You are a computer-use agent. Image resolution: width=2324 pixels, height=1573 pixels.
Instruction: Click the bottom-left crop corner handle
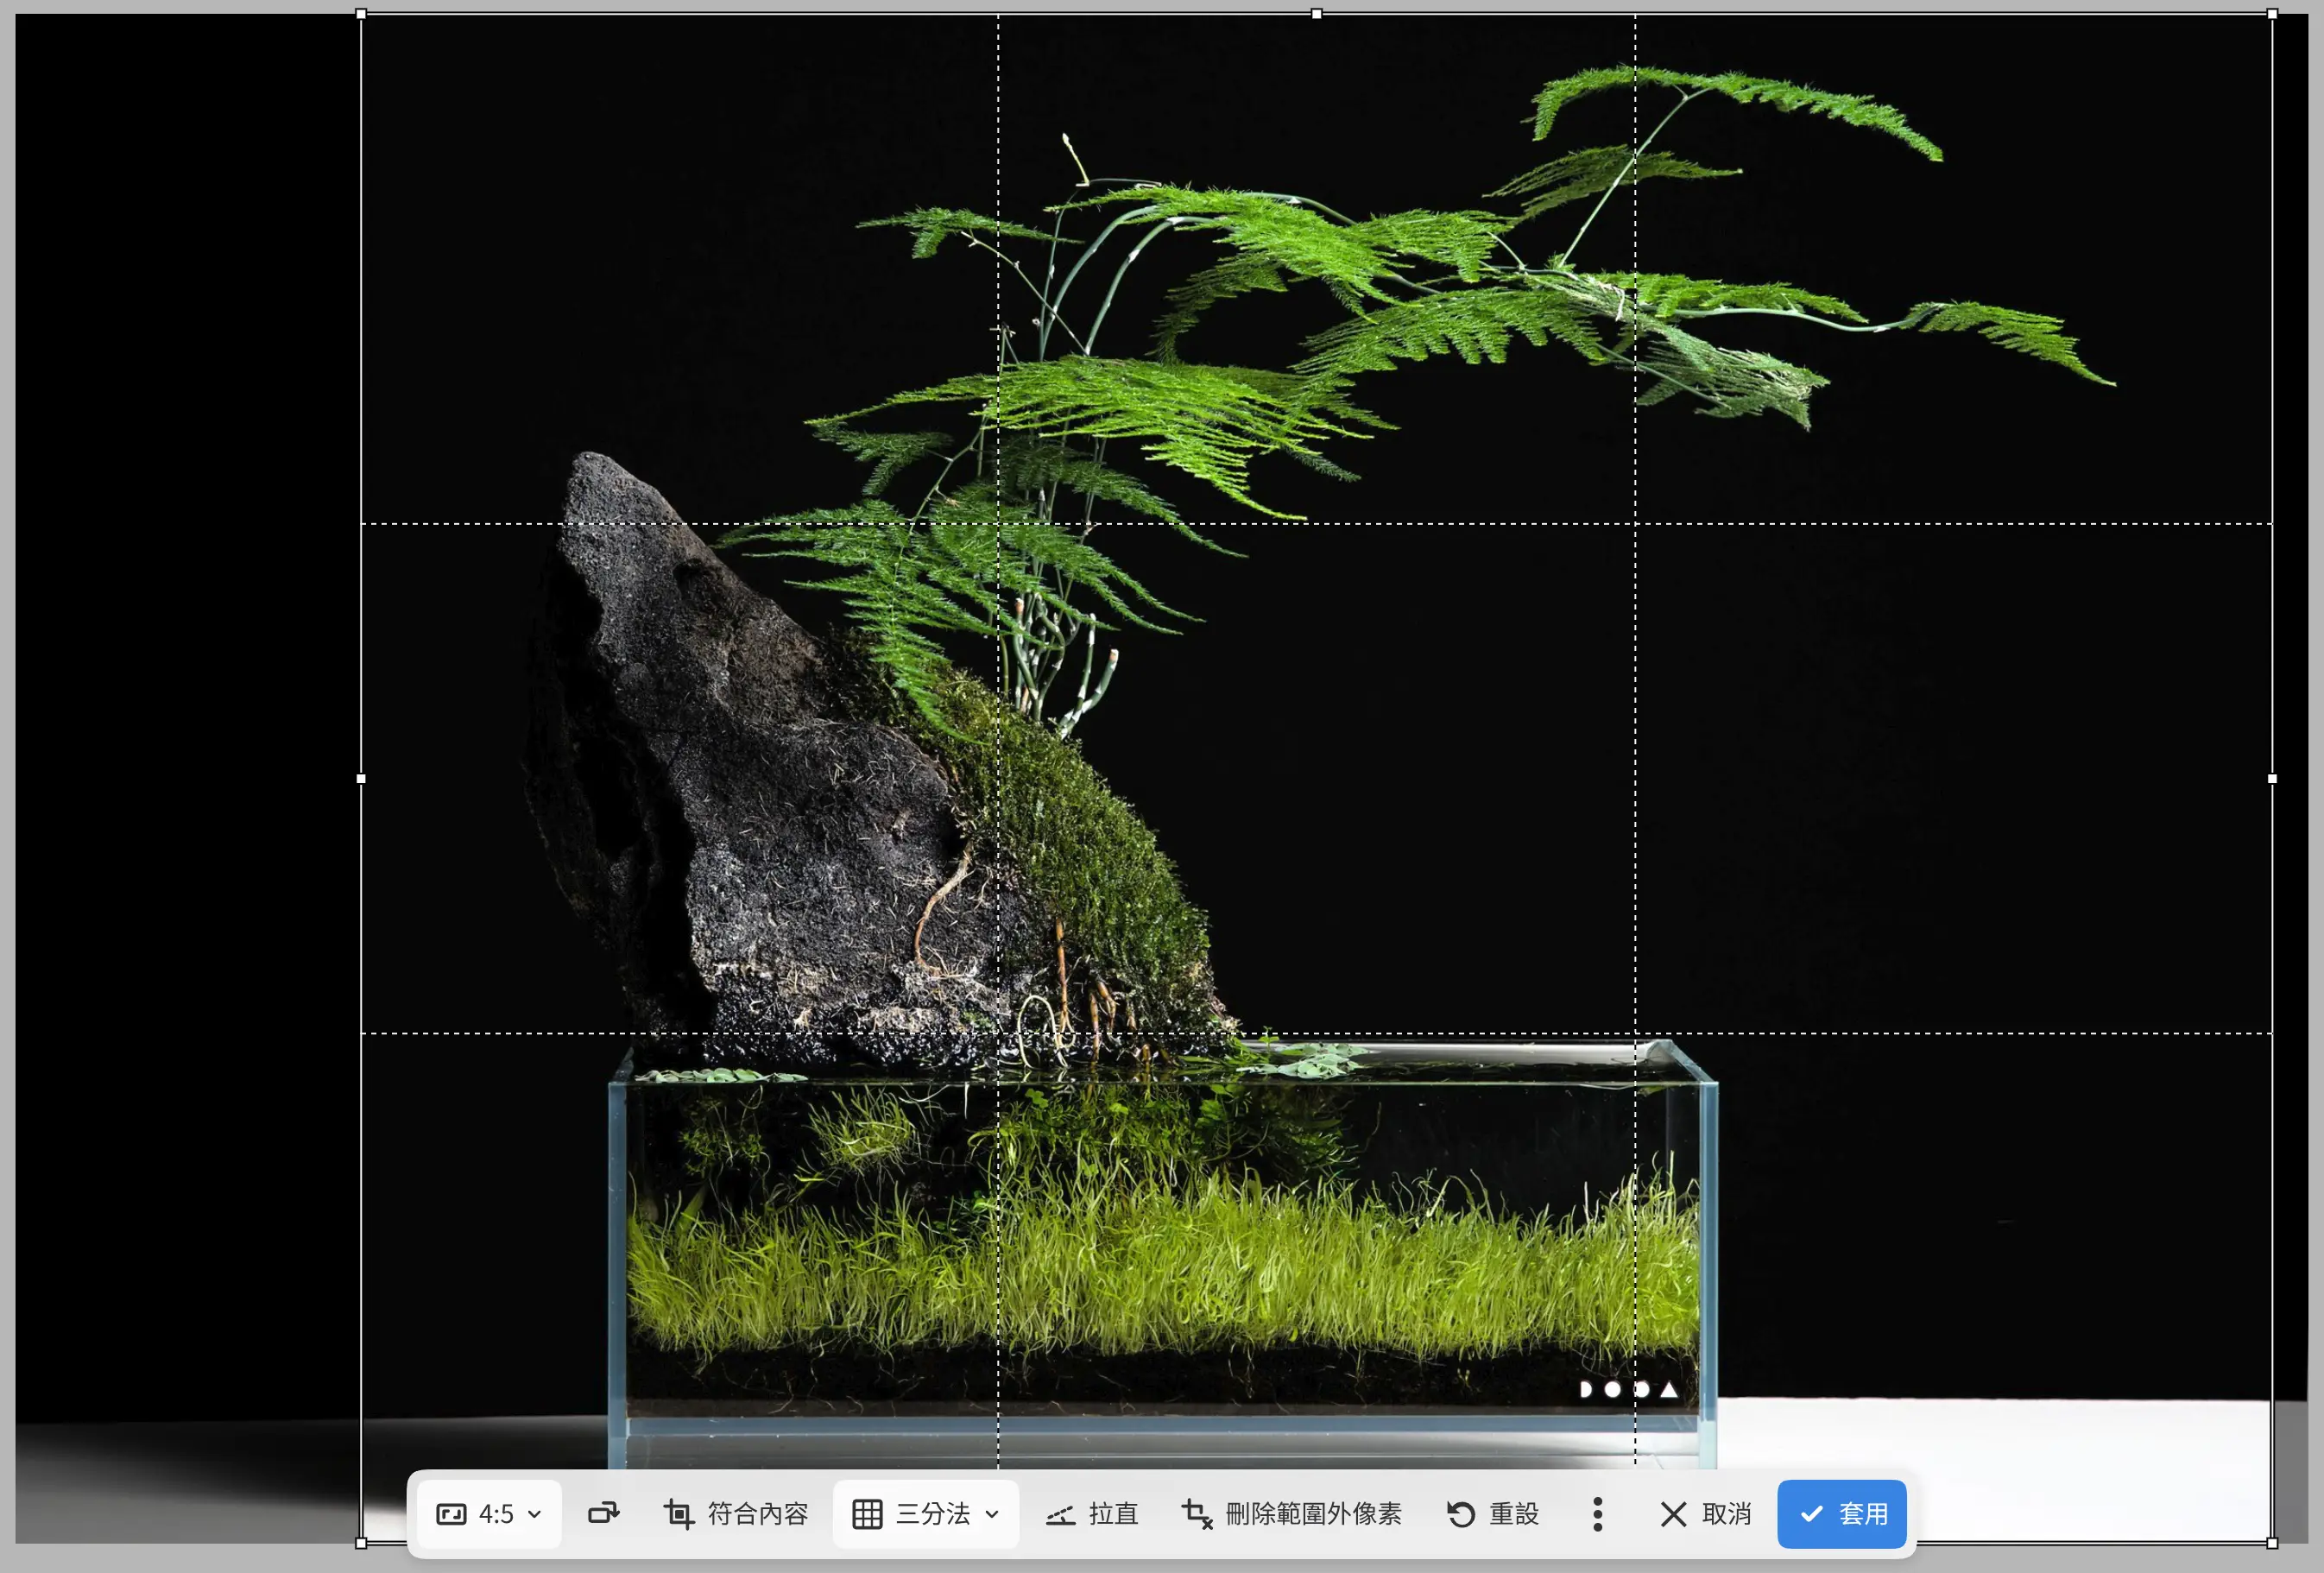pyautogui.click(x=361, y=1543)
